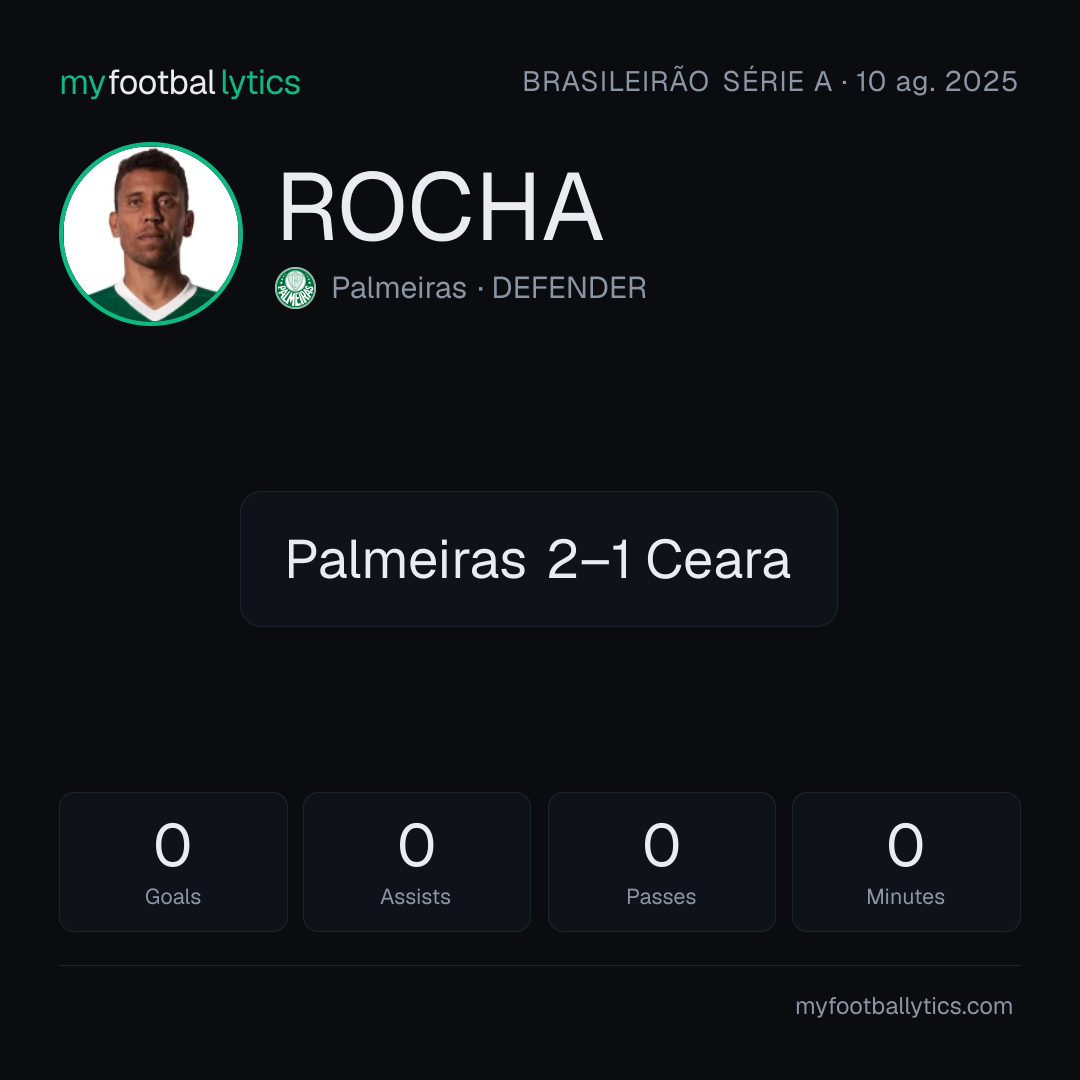Image resolution: width=1080 pixels, height=1080 pixels.
Task: Select the Assists stat card
Action: coord(417,862)
